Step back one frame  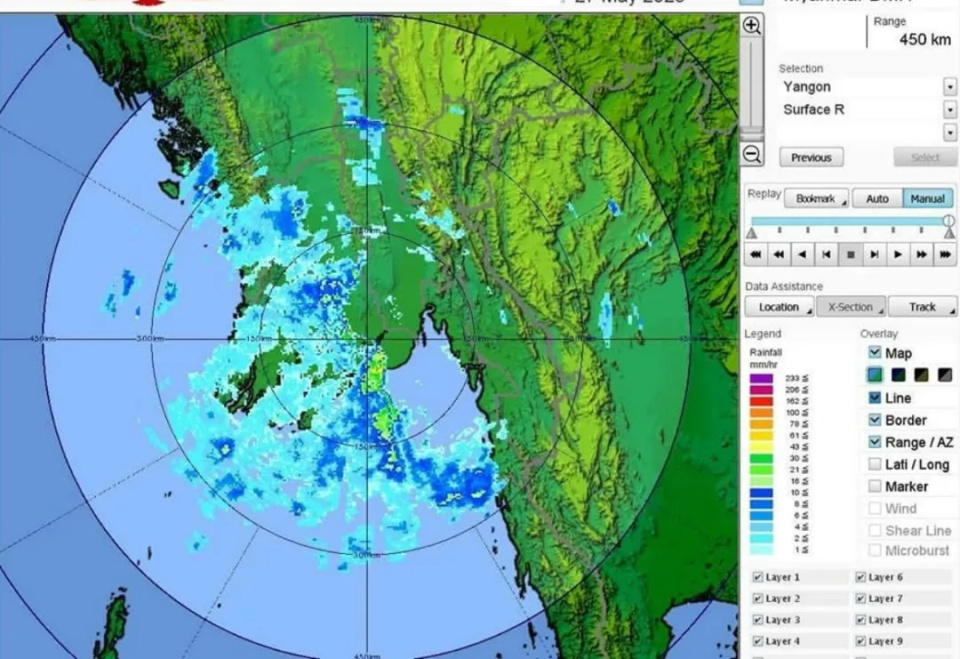(x=827, y=254)
